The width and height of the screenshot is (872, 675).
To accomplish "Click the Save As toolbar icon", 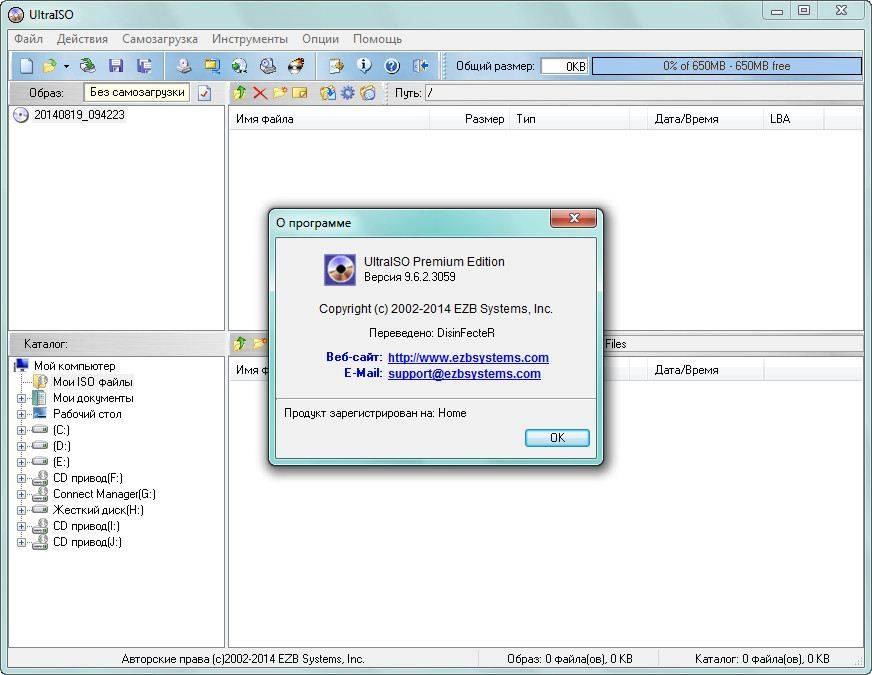I will pos(145,66).
